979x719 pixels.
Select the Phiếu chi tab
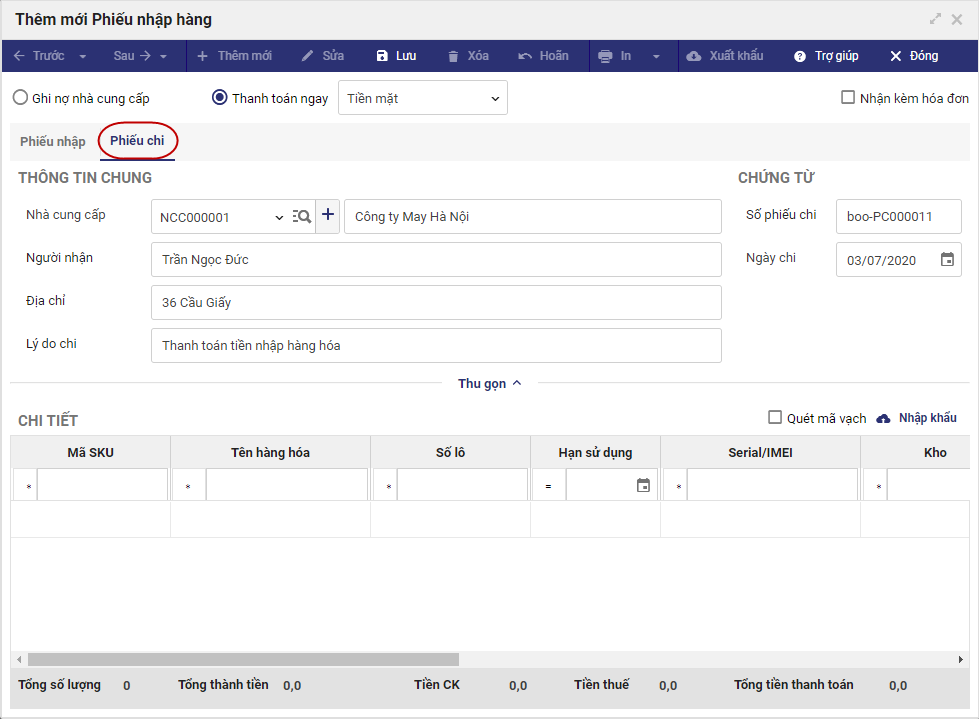point(137,141)
